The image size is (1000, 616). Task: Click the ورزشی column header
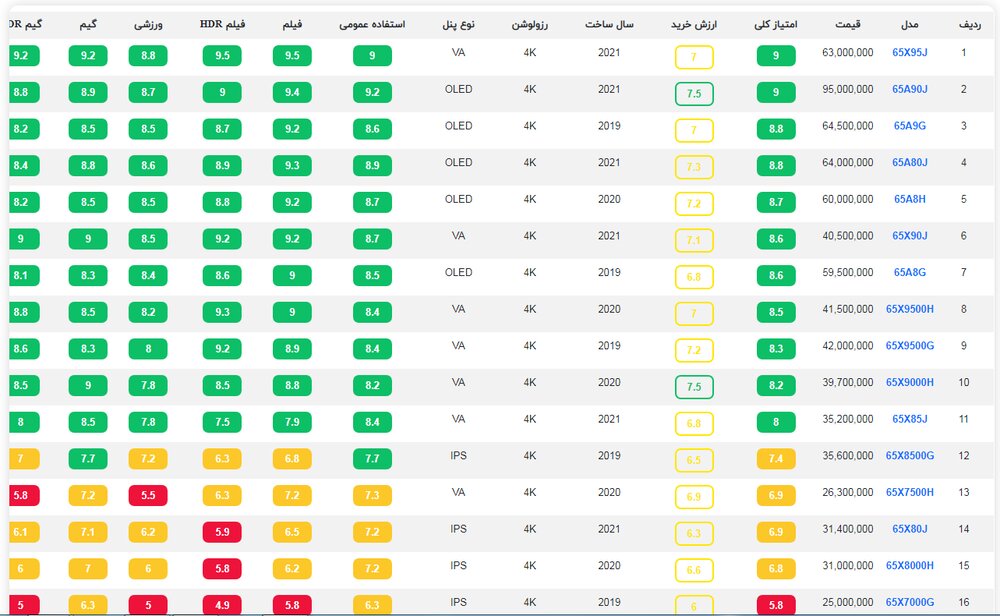[x=148, y=23]
